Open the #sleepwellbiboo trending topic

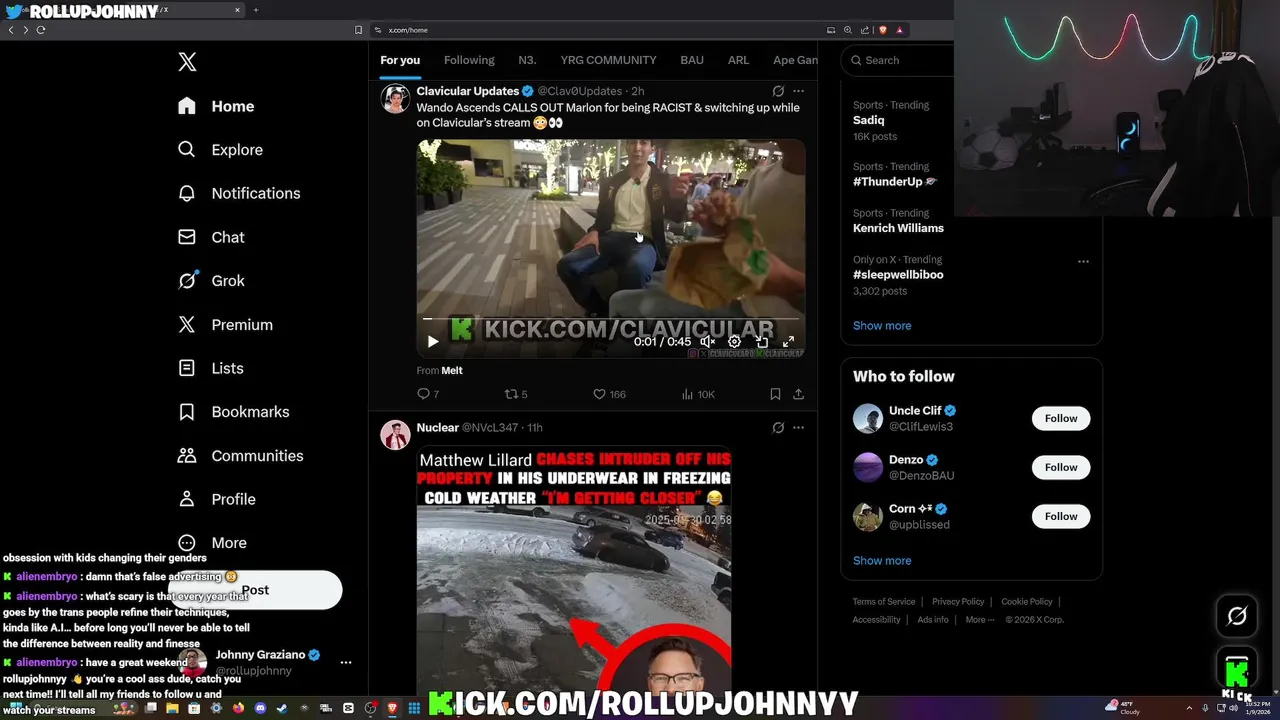point(898,275)
